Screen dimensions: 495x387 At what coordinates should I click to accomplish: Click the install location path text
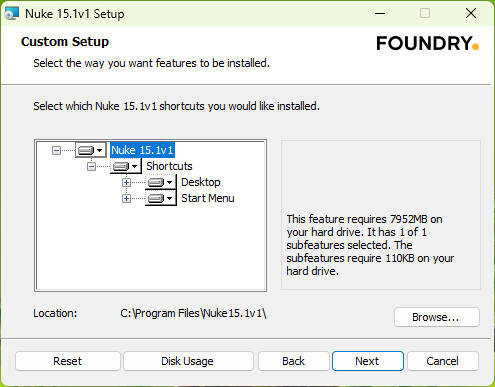tap(193, 313)
